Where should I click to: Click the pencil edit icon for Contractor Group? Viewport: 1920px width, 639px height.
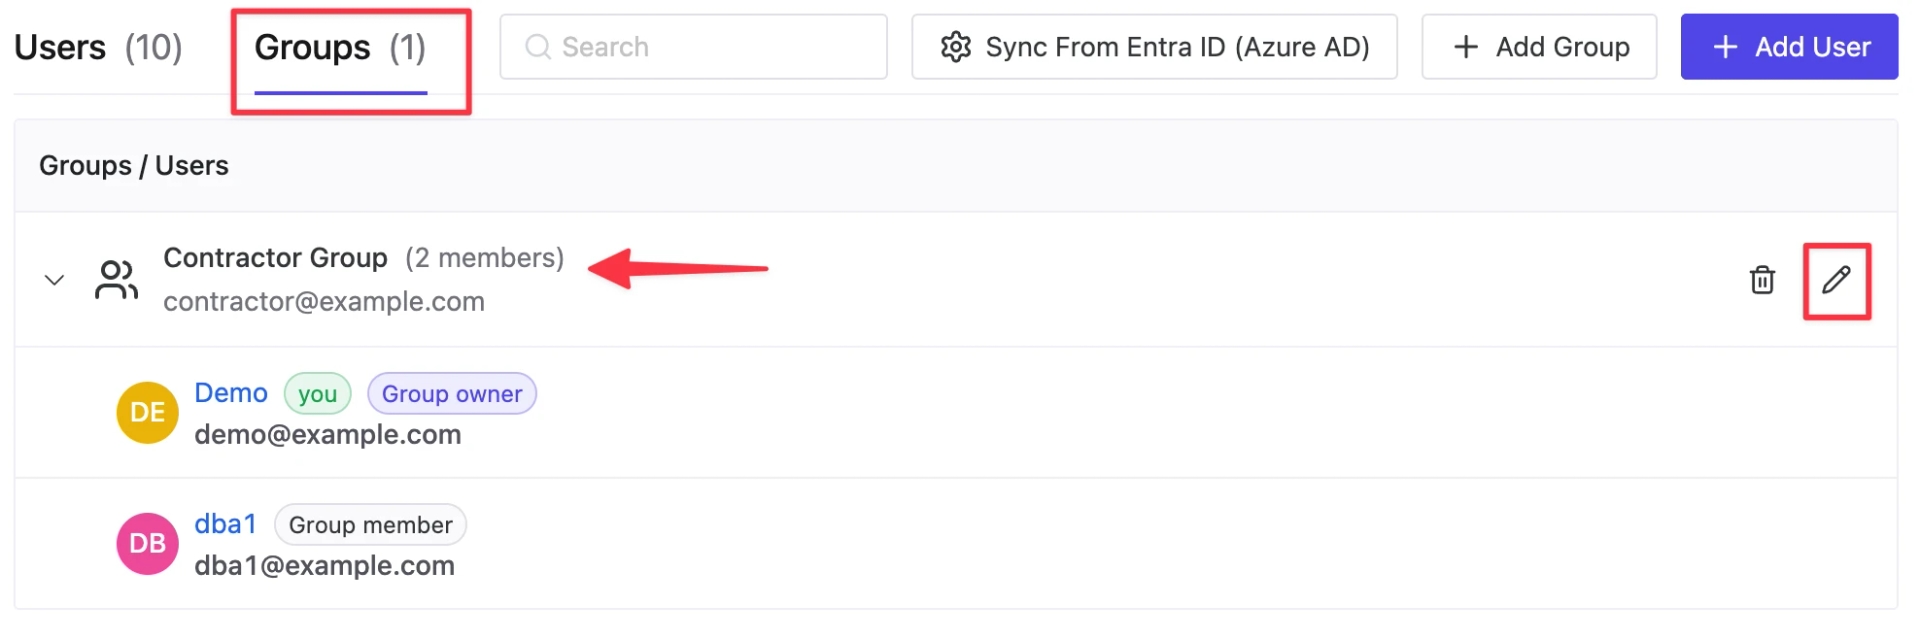(x=1836, y=280)
